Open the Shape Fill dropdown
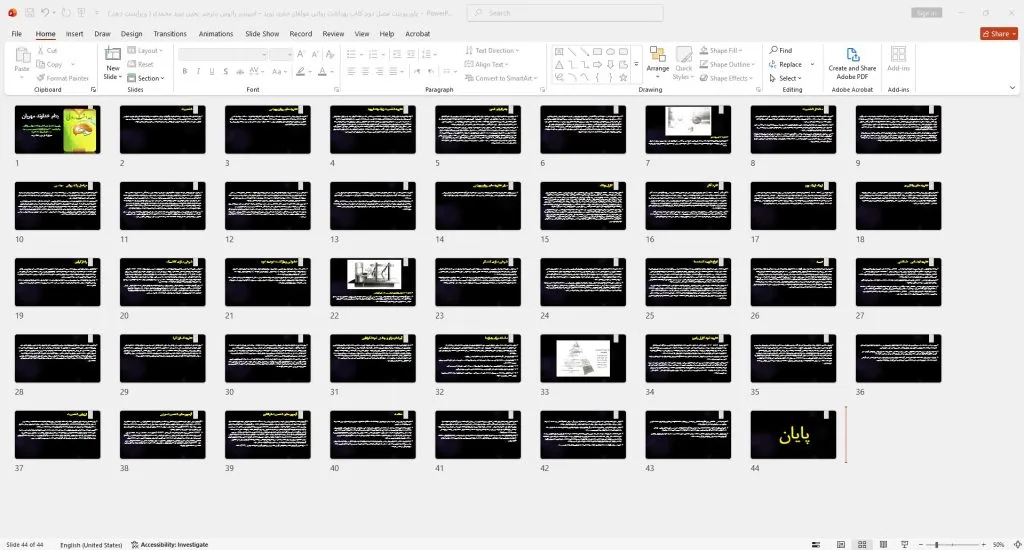This screenshot has width=1024, height=550. pos(722,50)
